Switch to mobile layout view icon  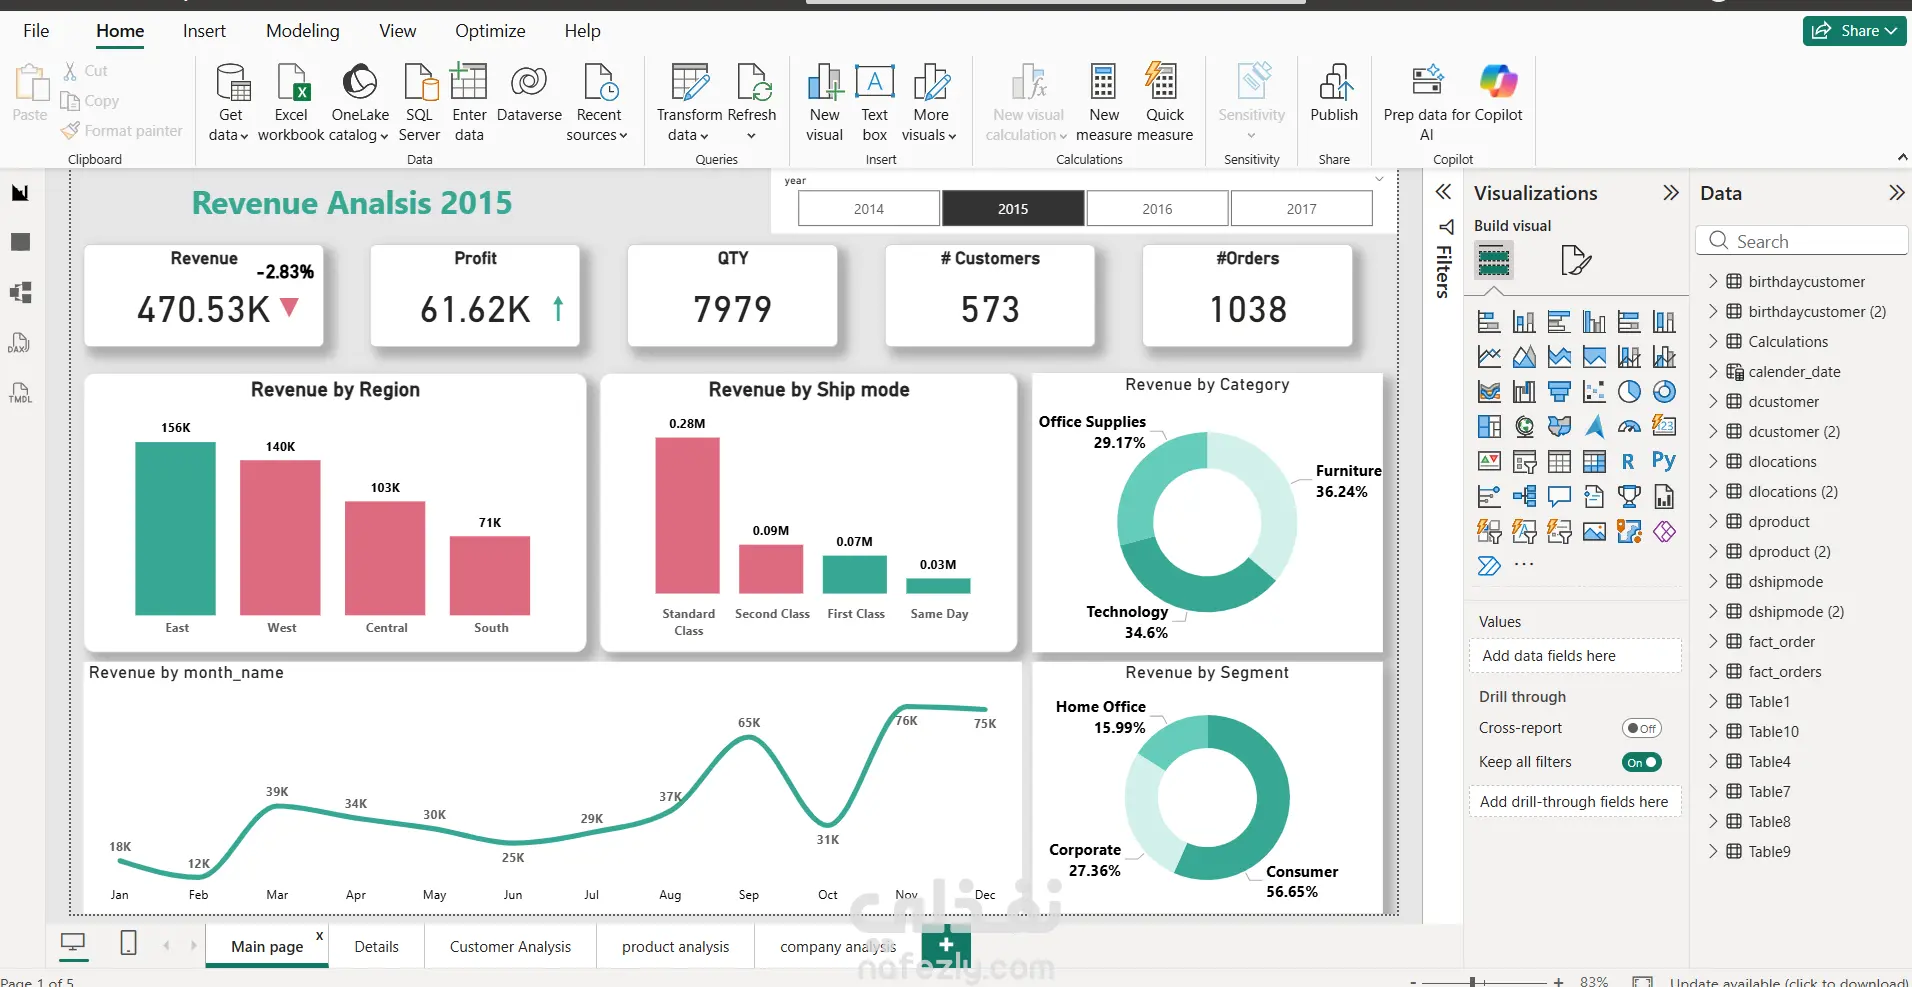tap(129, 942)
